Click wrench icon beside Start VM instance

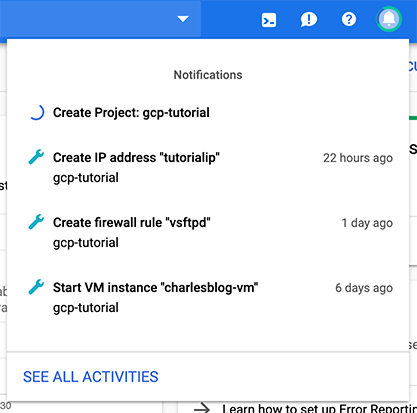pyautogui.click(x=36, y=287)
